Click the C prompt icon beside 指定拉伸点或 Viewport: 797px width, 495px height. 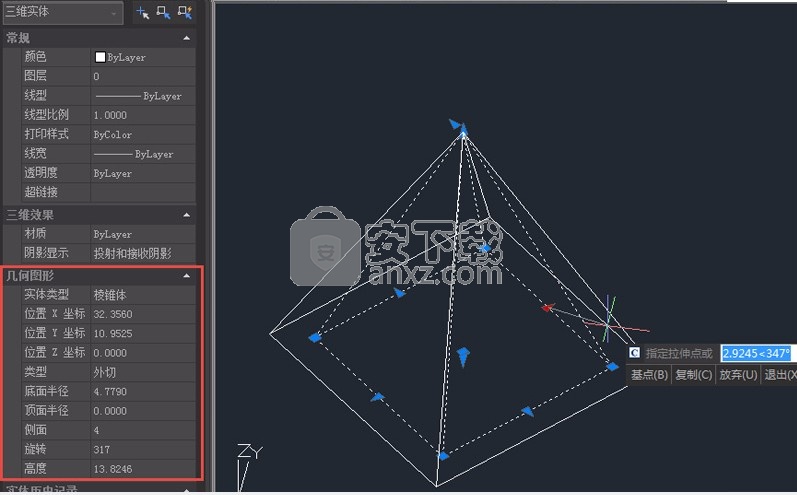coord(634,353)
